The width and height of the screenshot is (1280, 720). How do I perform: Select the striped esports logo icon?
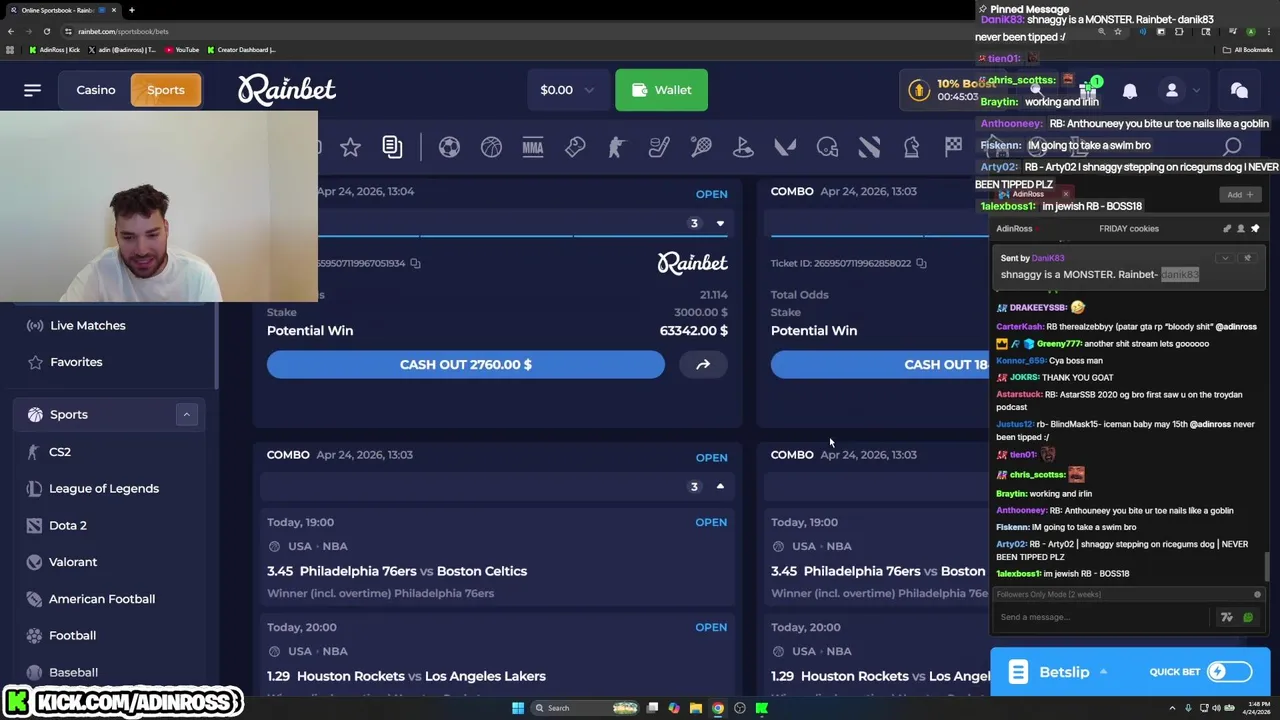(x=869, y=148)
